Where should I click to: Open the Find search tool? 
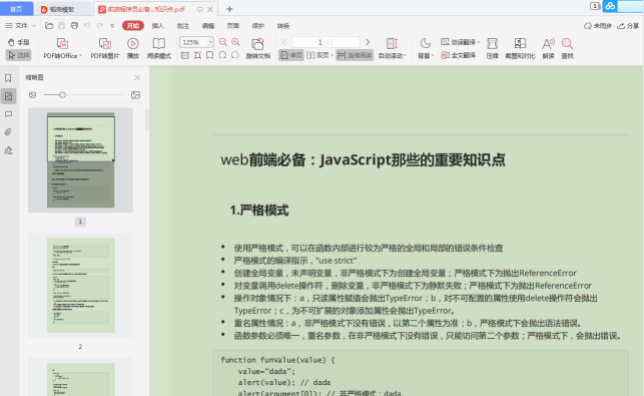tap(567, 48)
